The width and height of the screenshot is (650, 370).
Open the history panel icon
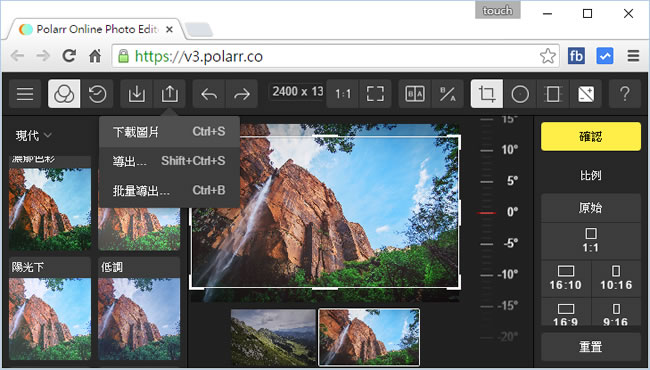click(x=97, y=94)
